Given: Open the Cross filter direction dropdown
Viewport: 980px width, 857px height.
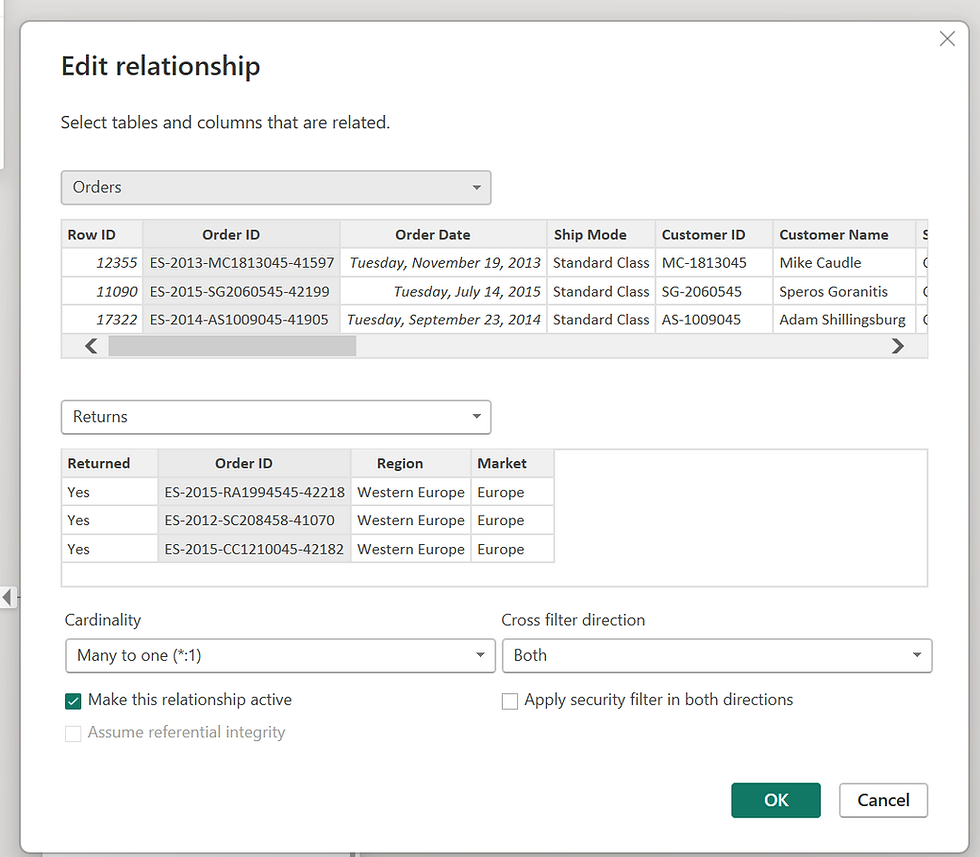Looking at the screenshot, I should [x=717, y=656].
